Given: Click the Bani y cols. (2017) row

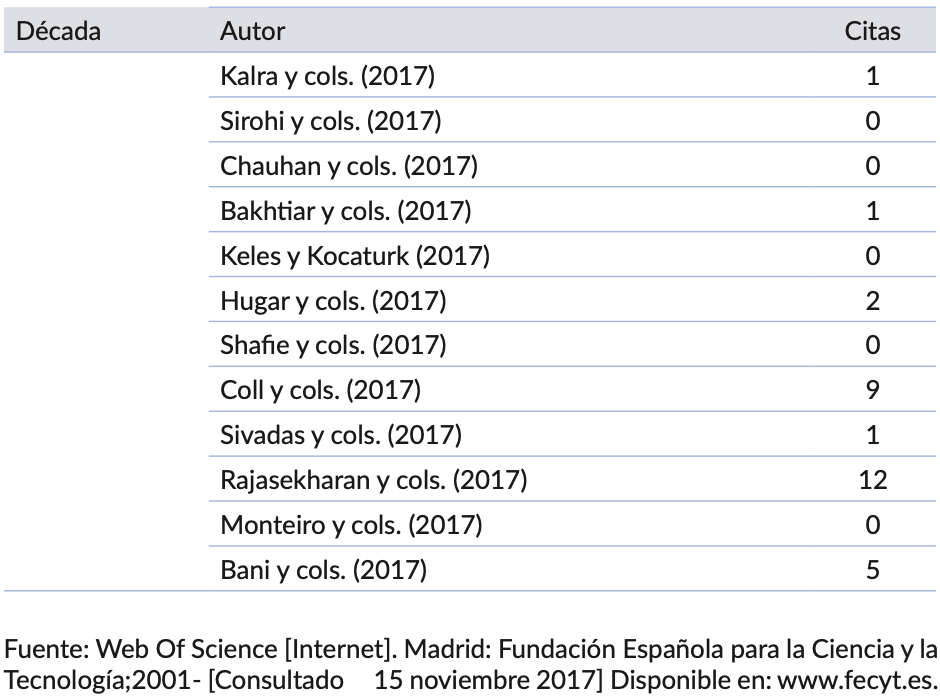Looking at the screenshot, I should (x=323, y=571).
